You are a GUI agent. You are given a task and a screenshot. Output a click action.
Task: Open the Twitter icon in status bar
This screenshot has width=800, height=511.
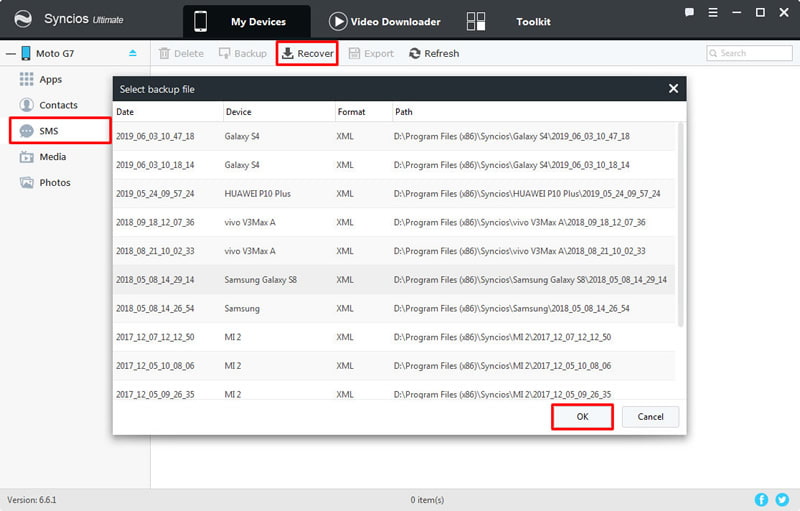pos(782,499)
